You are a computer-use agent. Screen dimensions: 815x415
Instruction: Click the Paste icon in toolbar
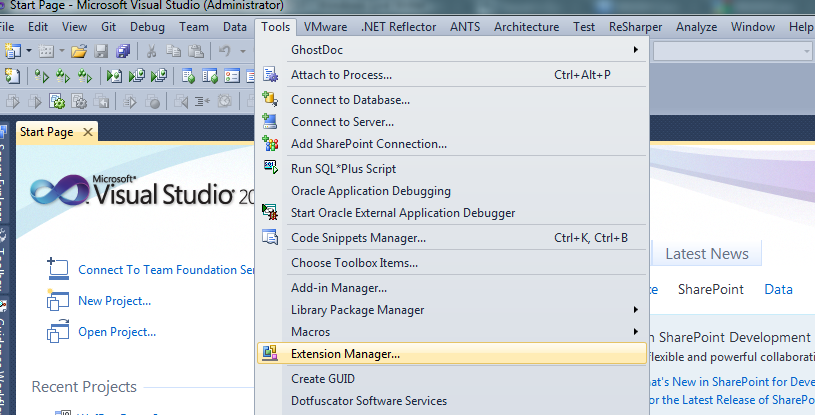[195, 50]
